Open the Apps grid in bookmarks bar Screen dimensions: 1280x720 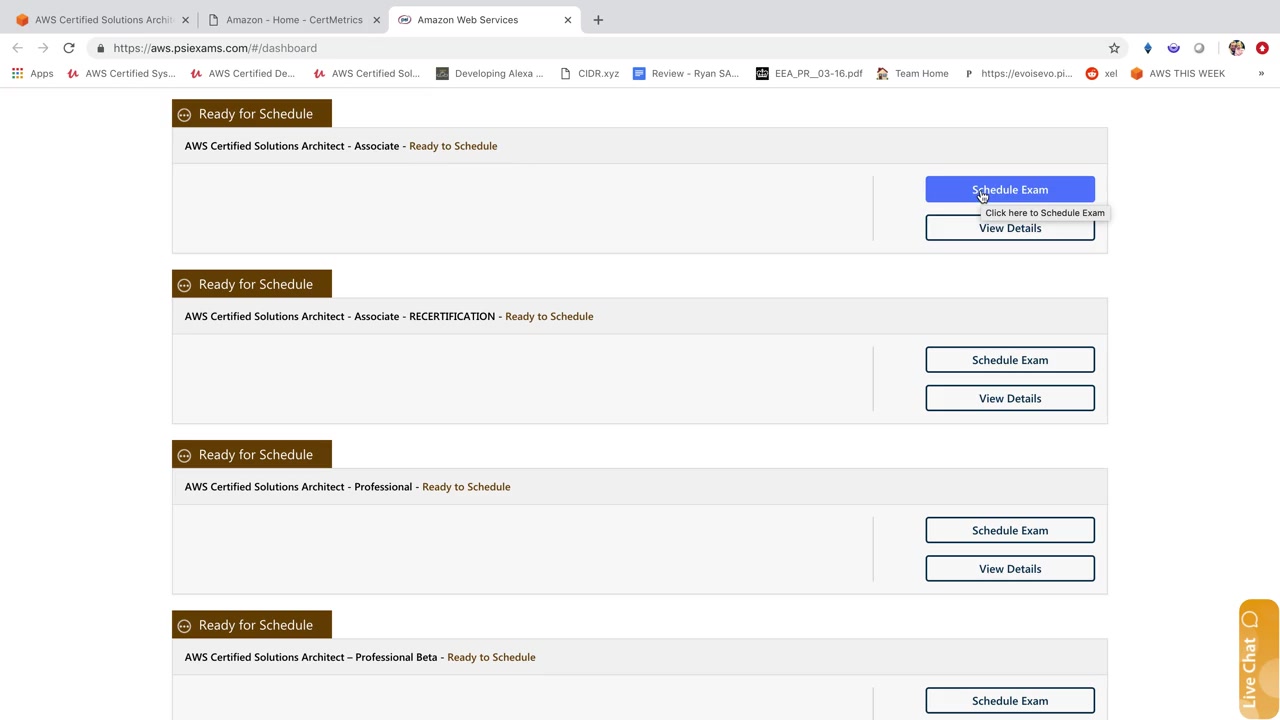click(x=32, y=73)
